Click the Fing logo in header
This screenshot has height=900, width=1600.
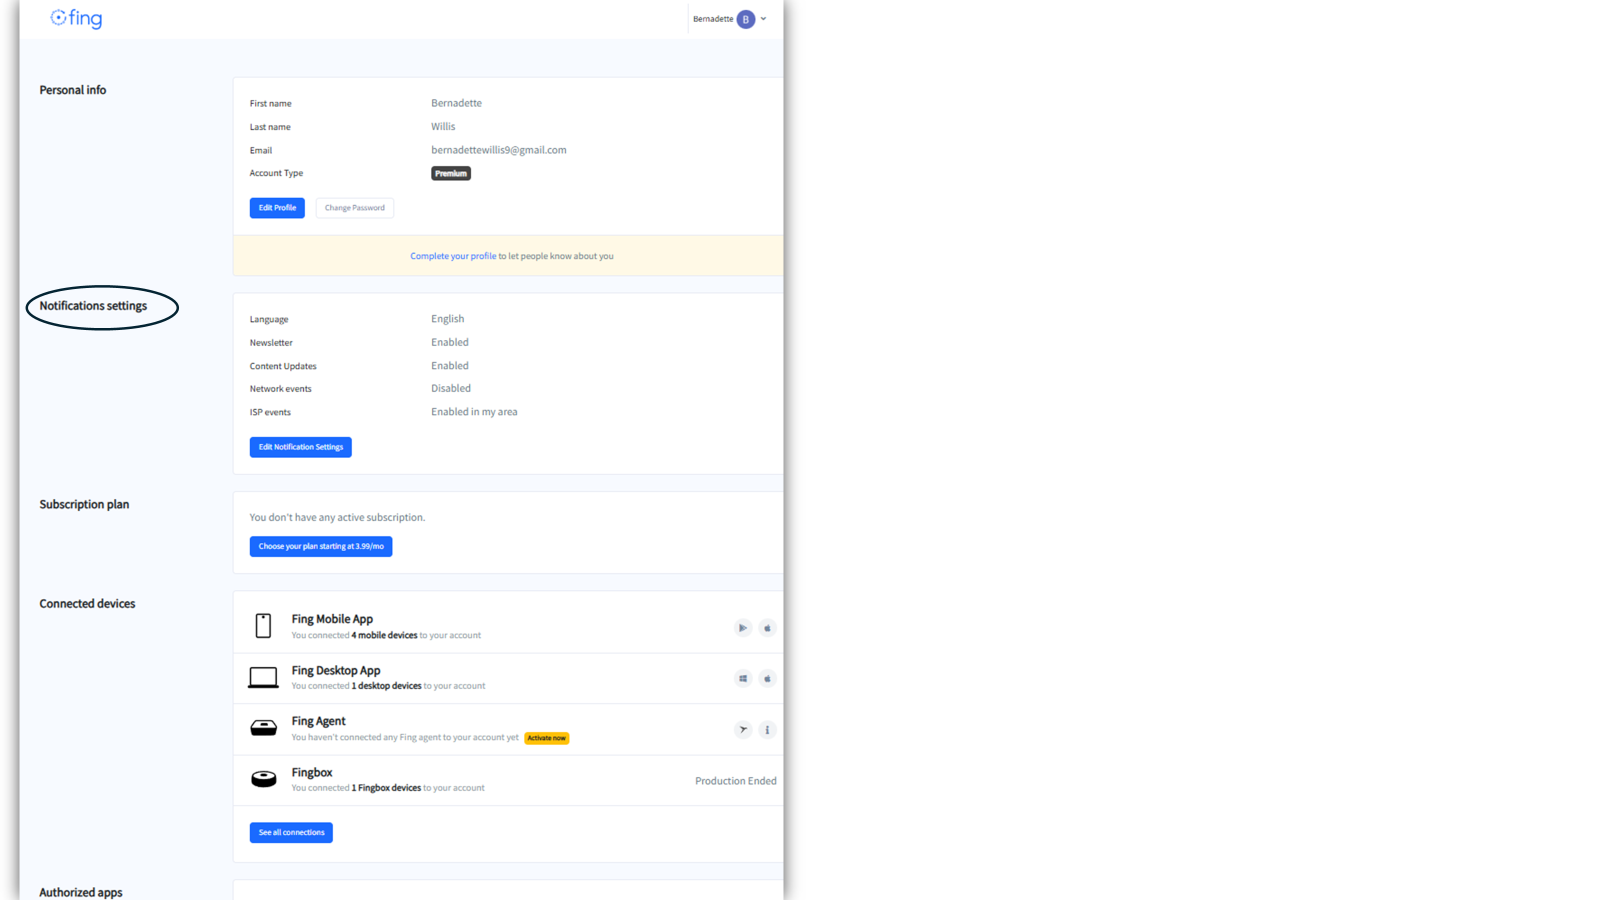[76, 18]
